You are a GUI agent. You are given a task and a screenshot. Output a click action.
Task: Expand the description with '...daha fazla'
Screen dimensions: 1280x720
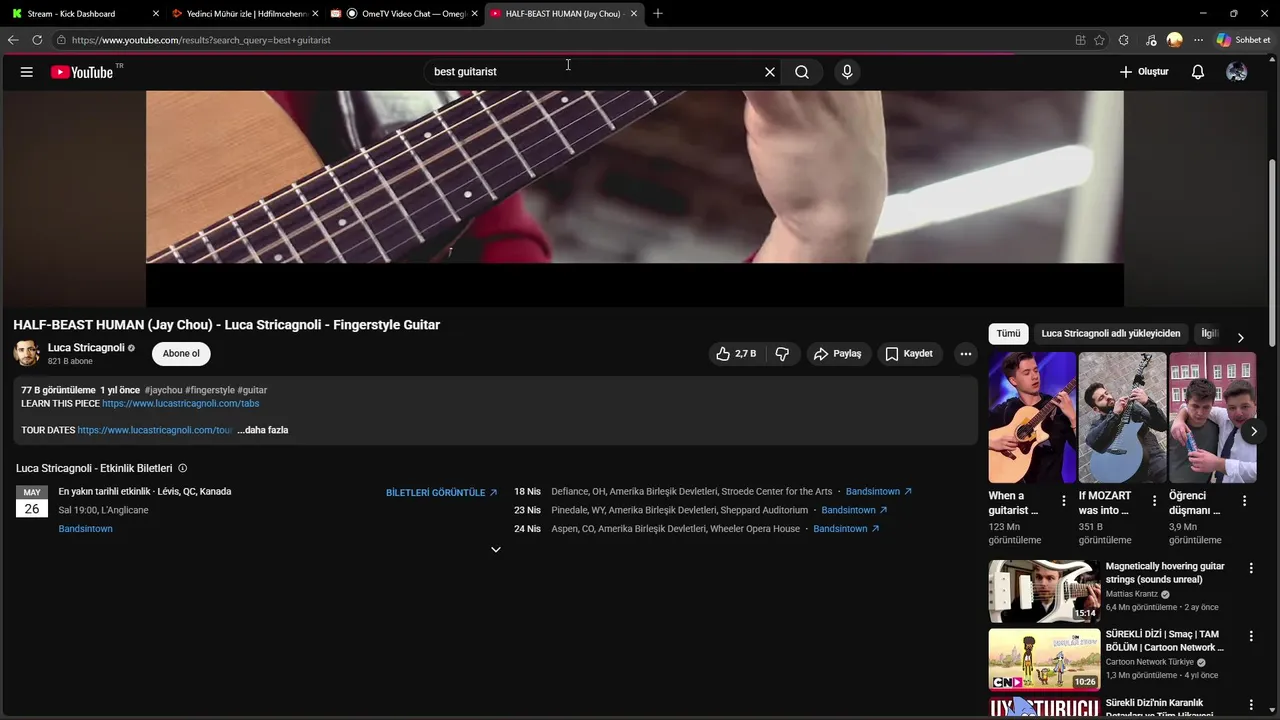(263, 430)
